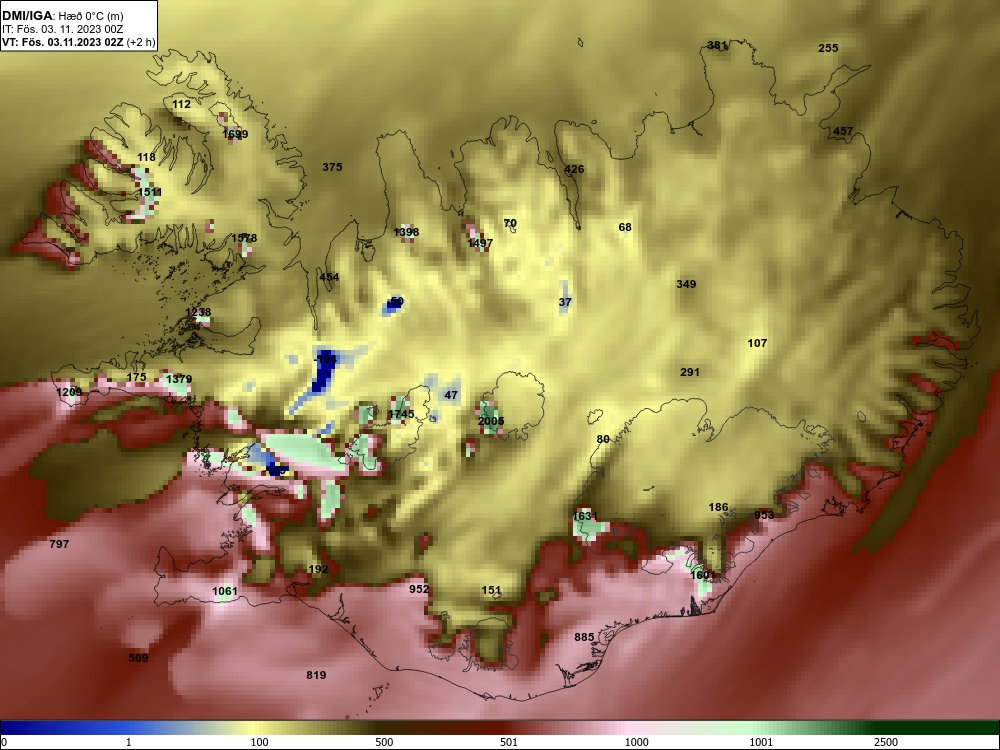
Task: Select the map value 1398
Action: 406,232
